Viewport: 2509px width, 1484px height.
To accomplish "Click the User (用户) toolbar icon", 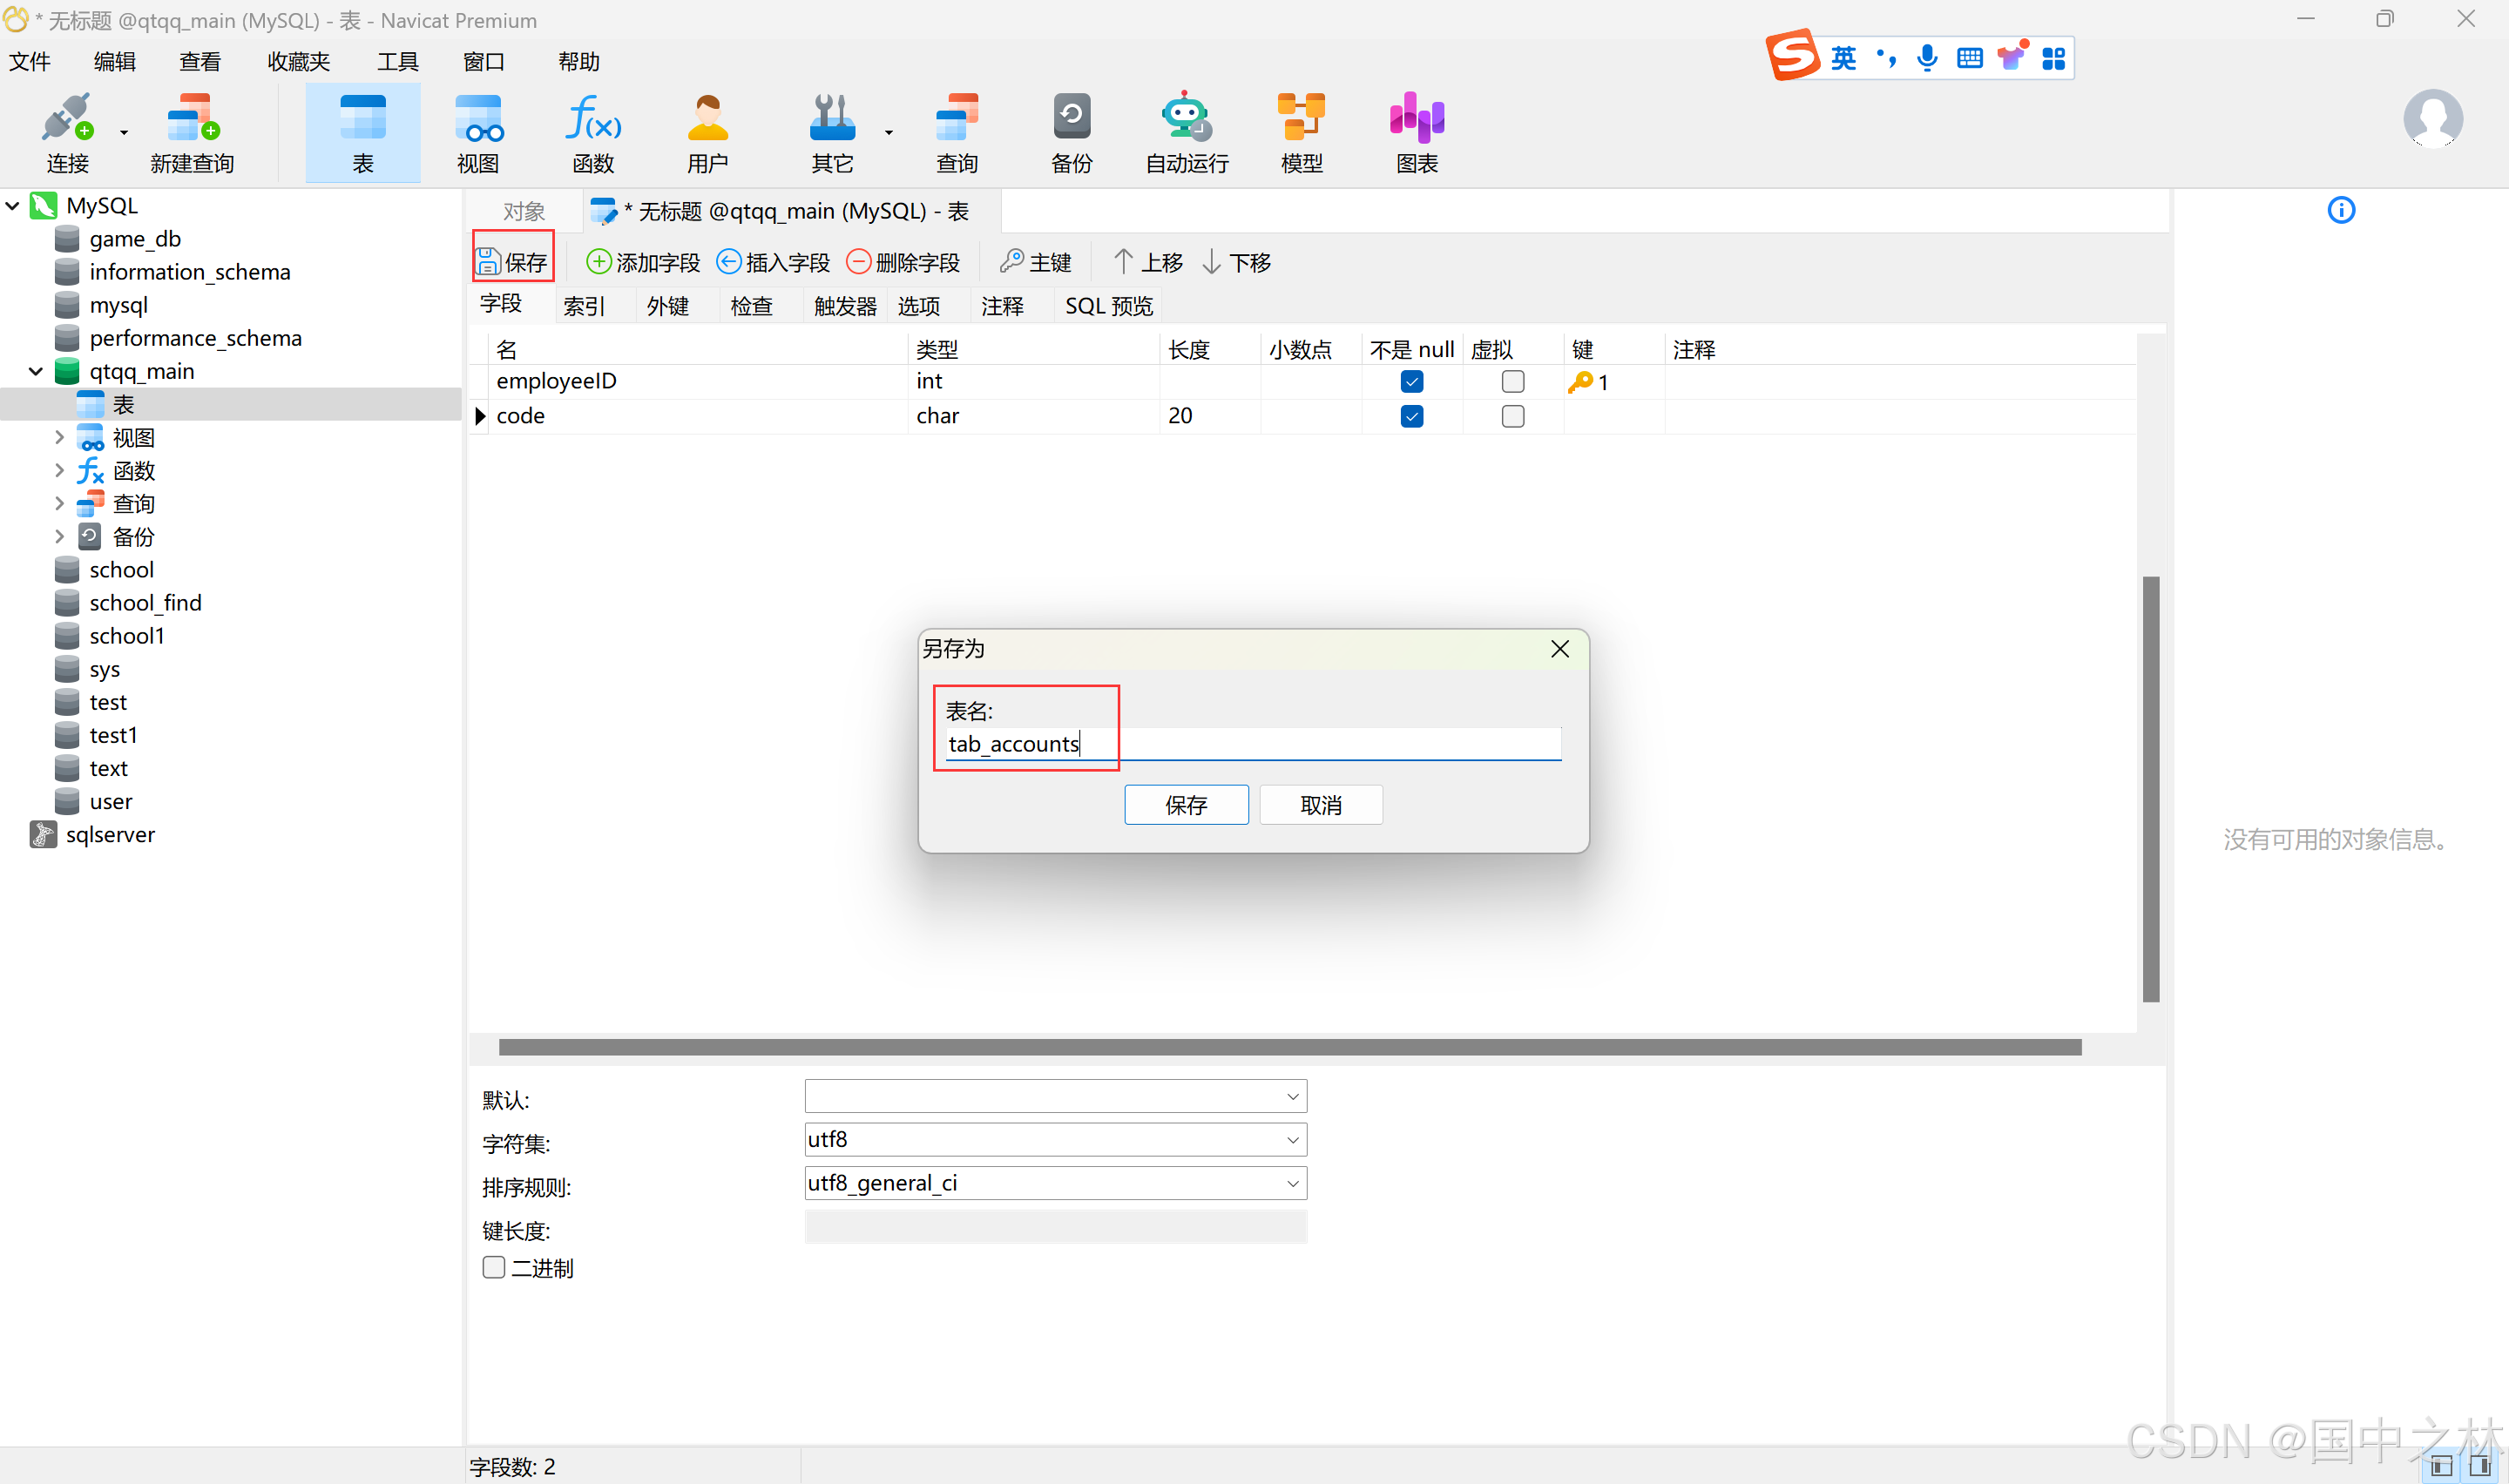I will [x=708, y=132].
